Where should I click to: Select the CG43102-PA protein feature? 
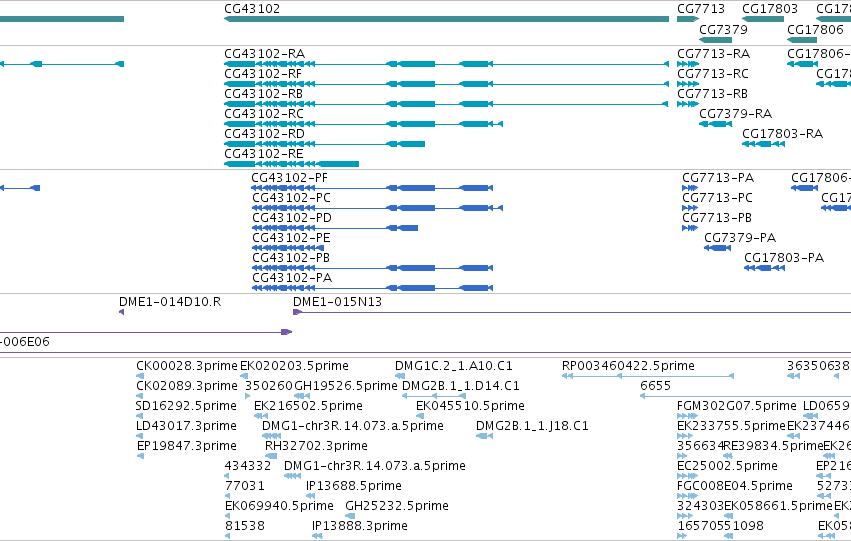click(x=372, y=288)
